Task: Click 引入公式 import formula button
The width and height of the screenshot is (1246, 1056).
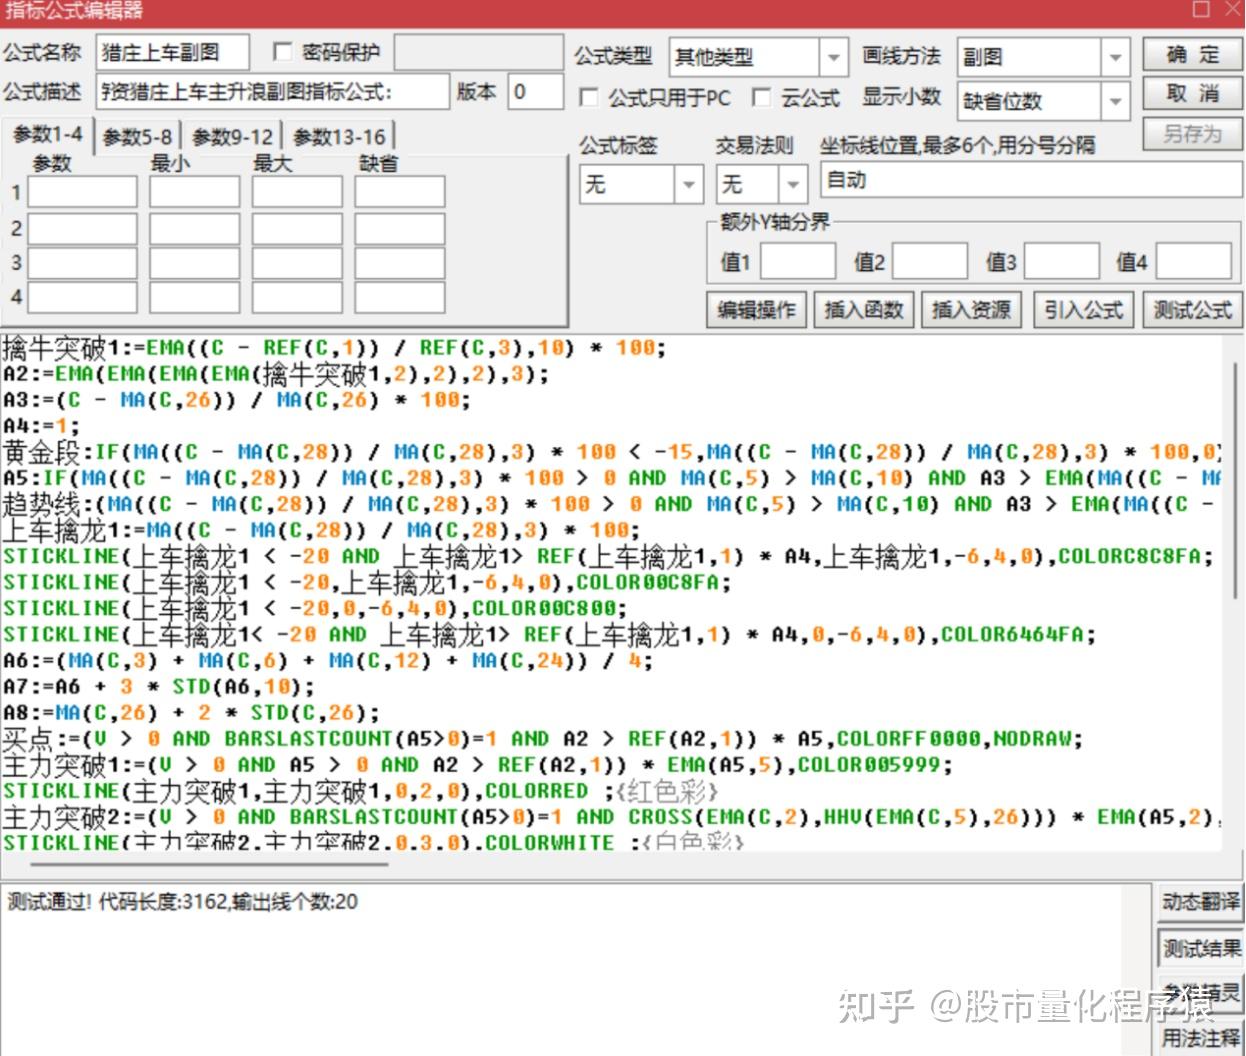Action: [x=1084, y=310]
